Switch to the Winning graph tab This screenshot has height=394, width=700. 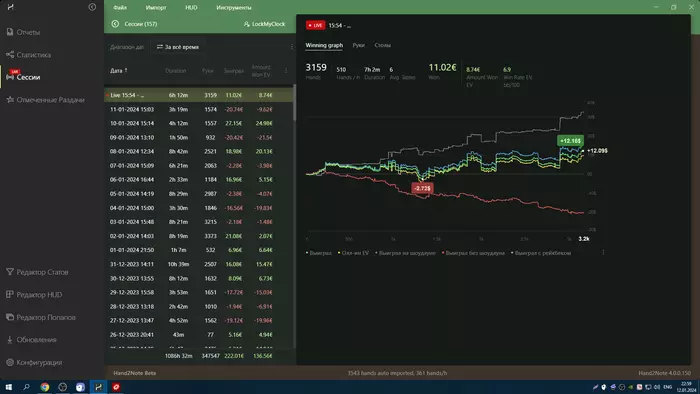tap(324, 45)
